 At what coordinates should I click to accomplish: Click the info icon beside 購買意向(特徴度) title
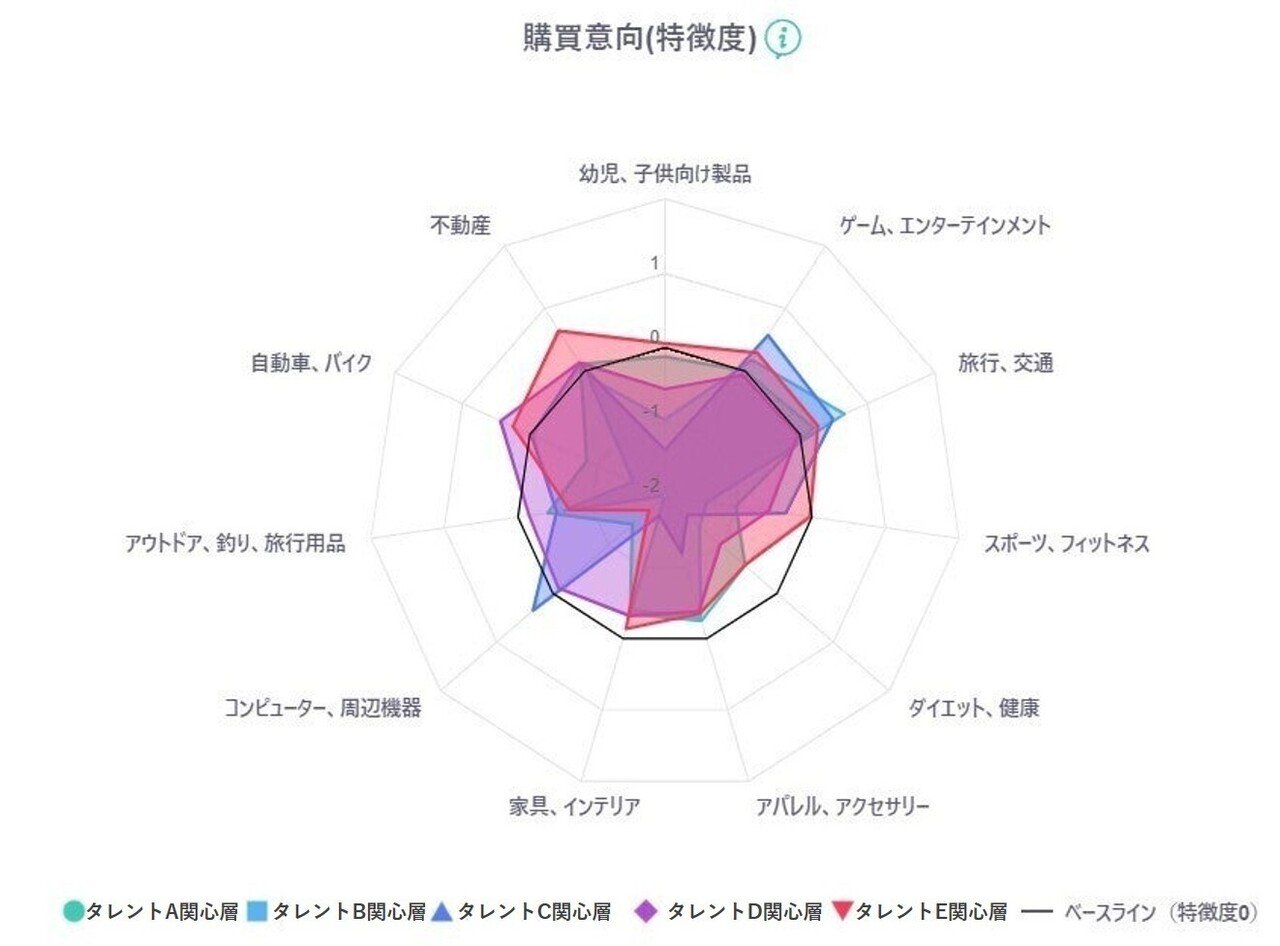[783, 39]
